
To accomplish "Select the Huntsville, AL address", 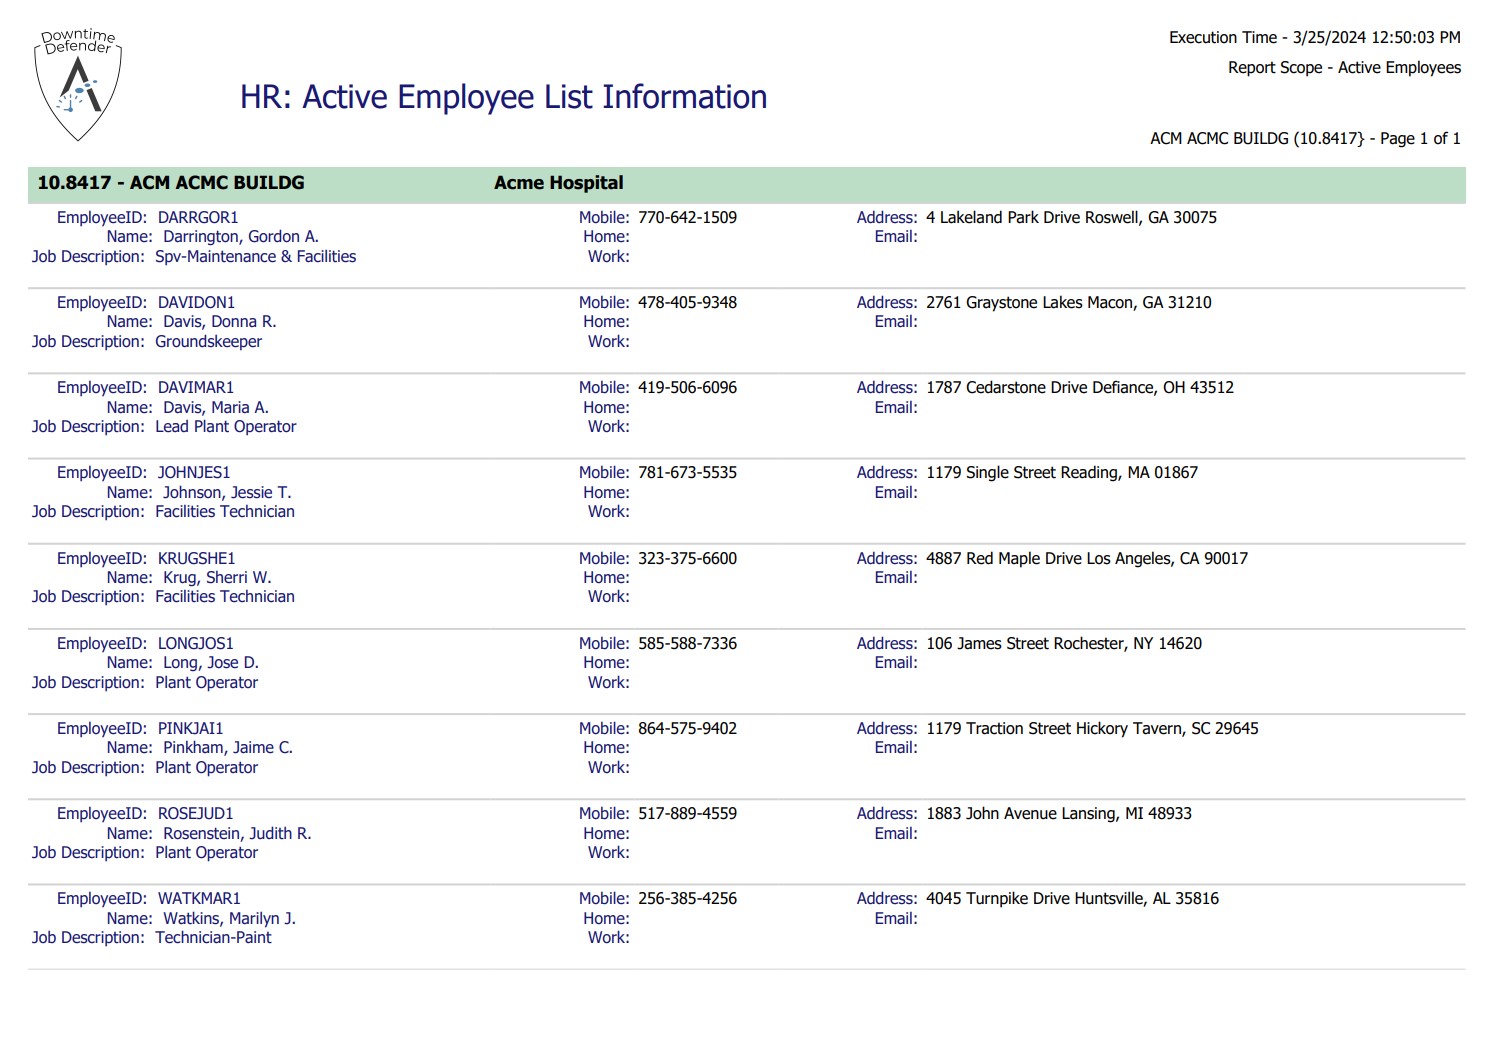I will point(1072,899).
